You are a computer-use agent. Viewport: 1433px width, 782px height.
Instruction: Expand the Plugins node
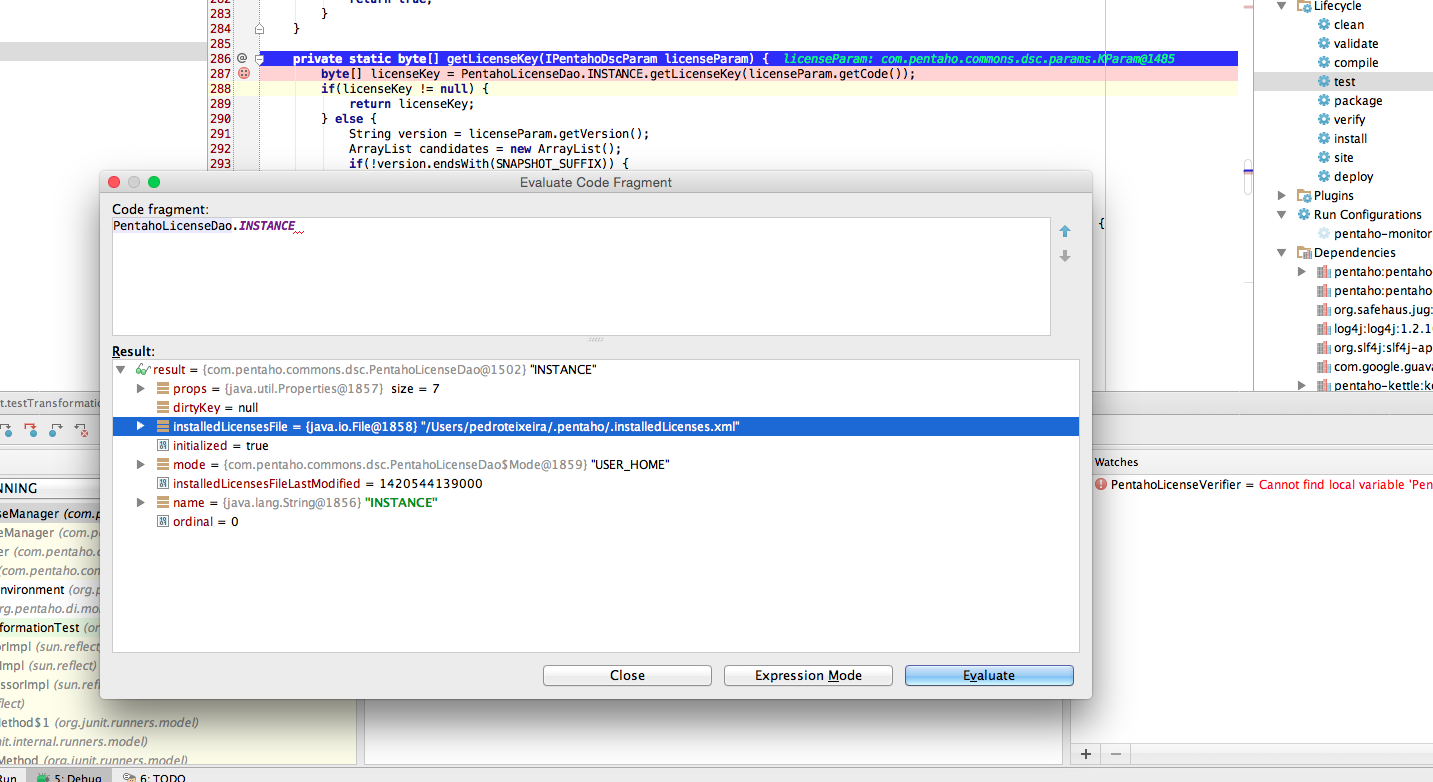coord(1282,196)
